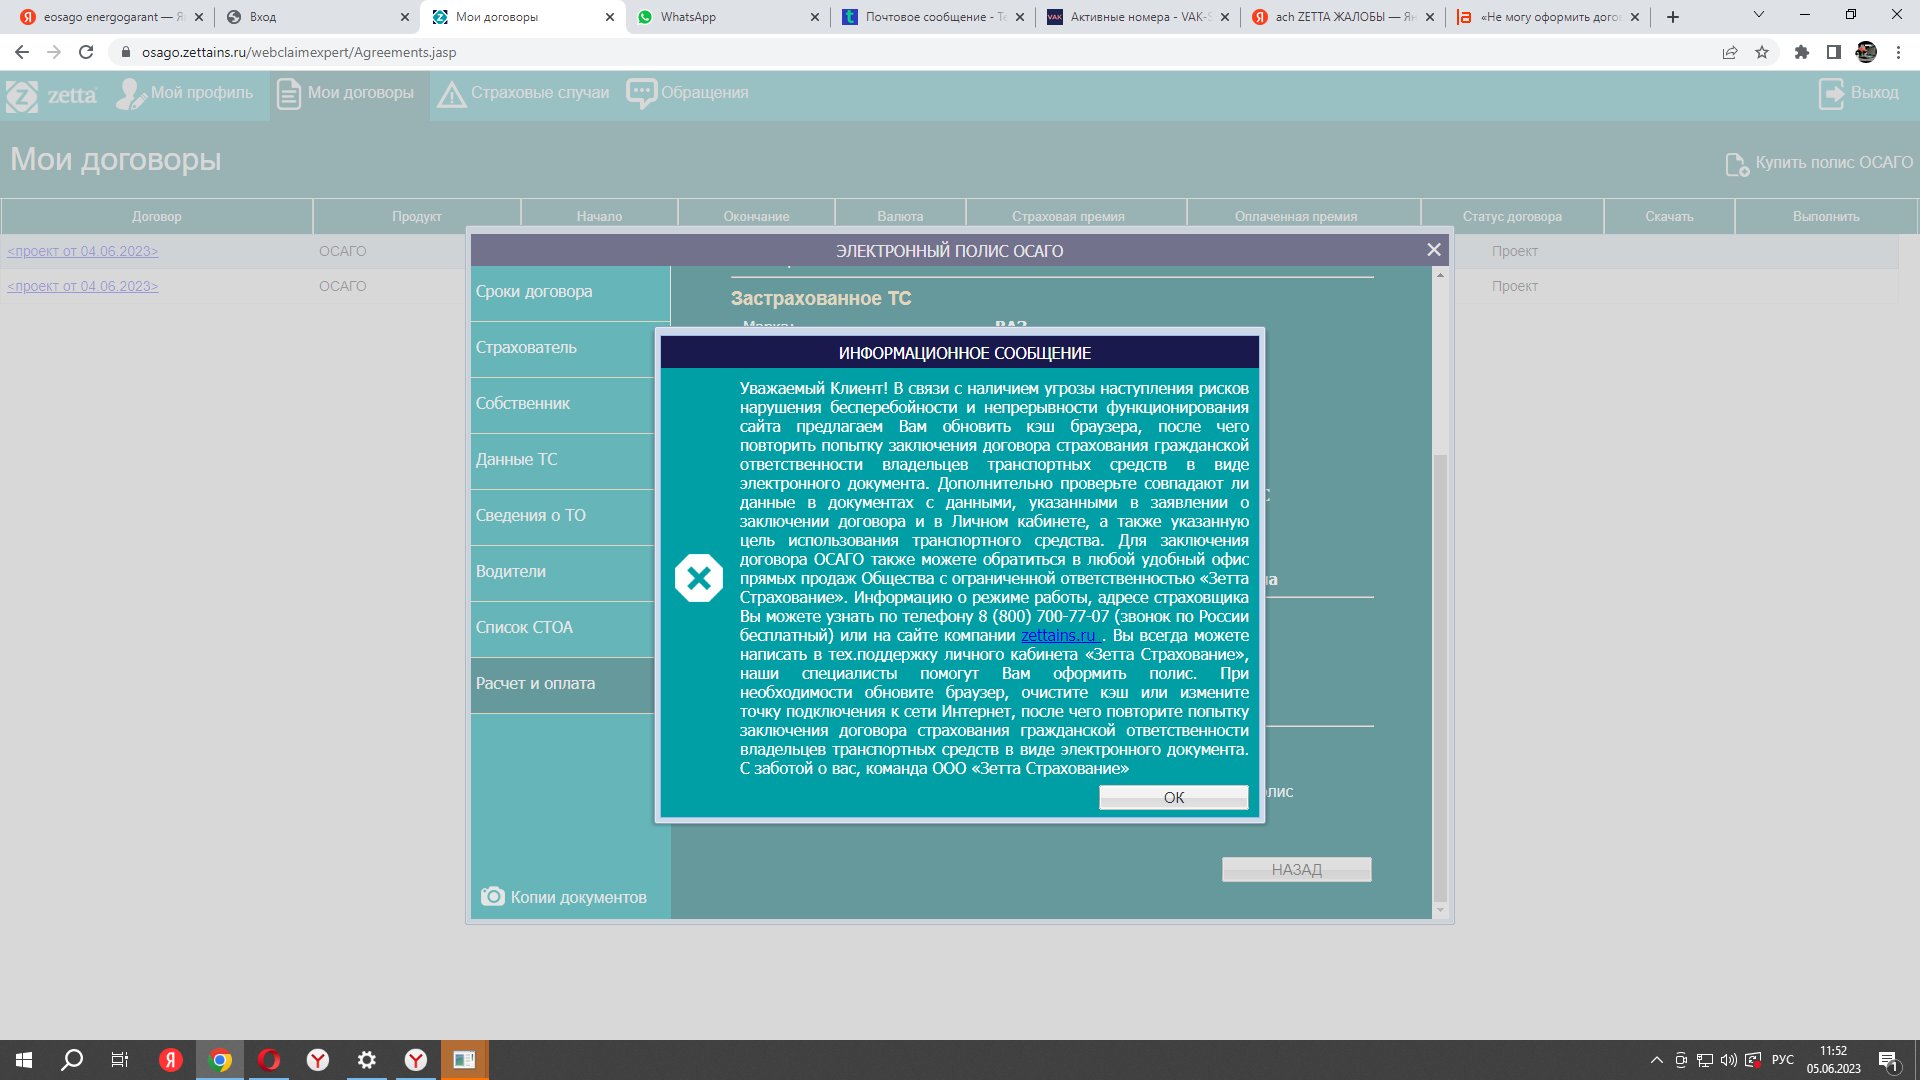This screenshot has width=1920, height=1080.
Task: Bookmark this page with star icon
Action: click(1762, 52)
